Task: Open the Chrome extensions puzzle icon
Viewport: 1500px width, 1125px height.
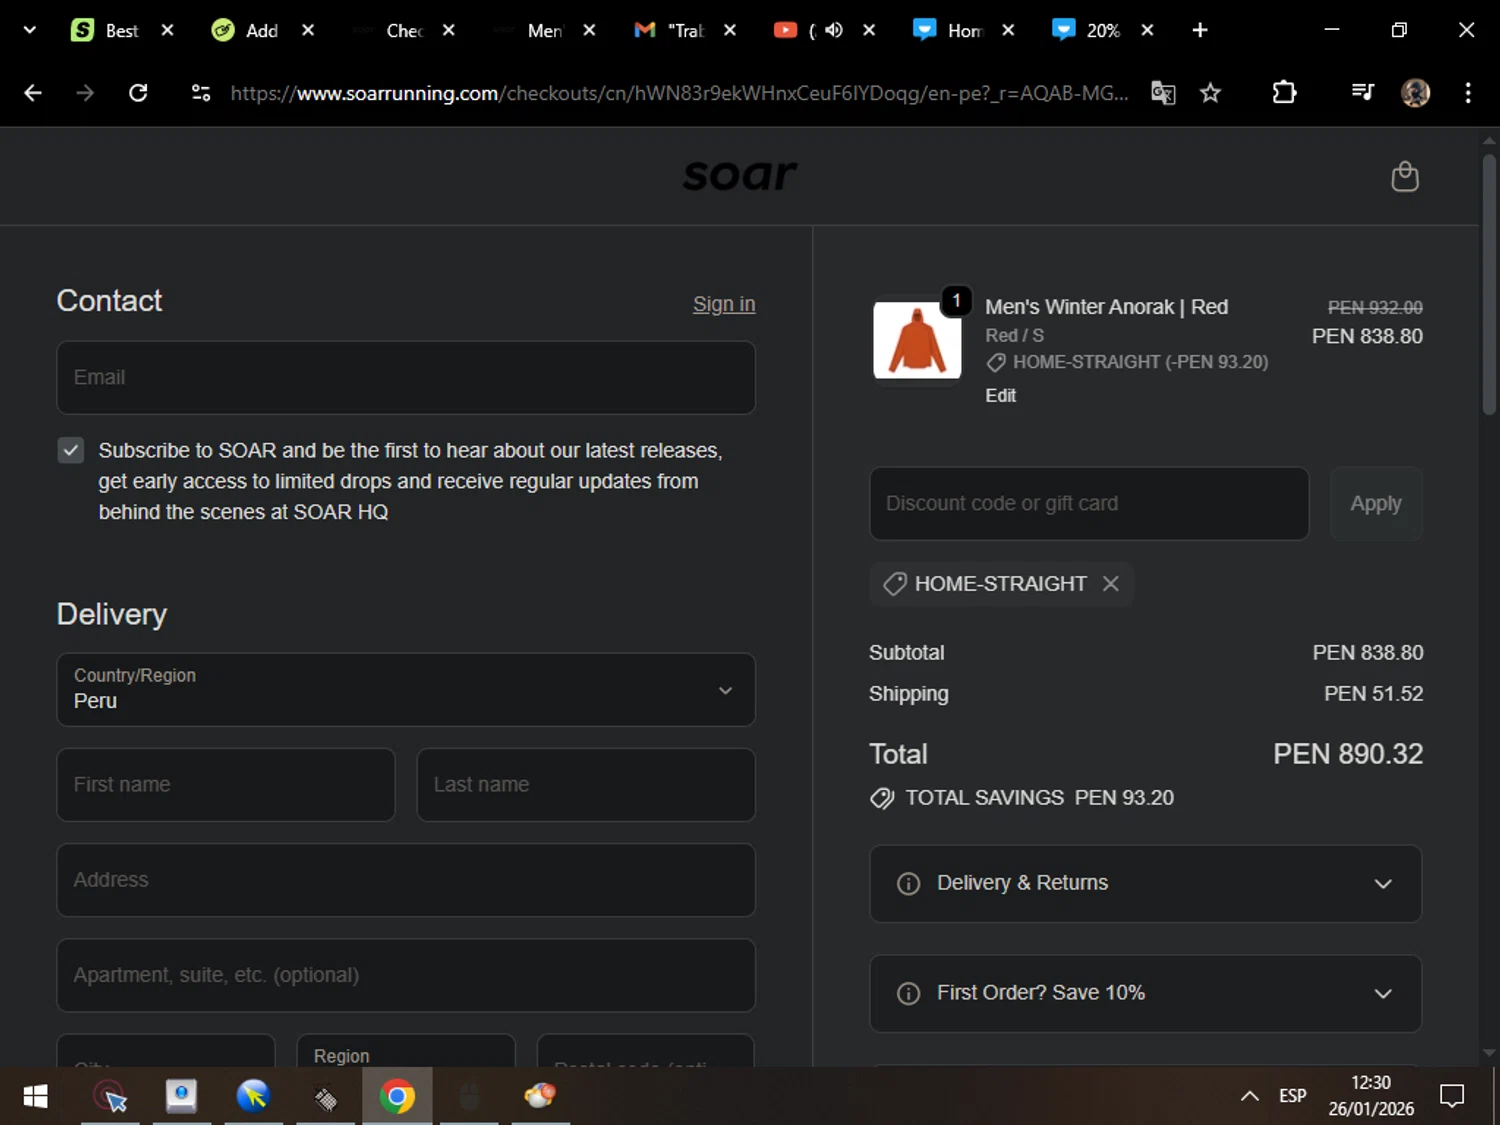Action: pos(1284,93)
